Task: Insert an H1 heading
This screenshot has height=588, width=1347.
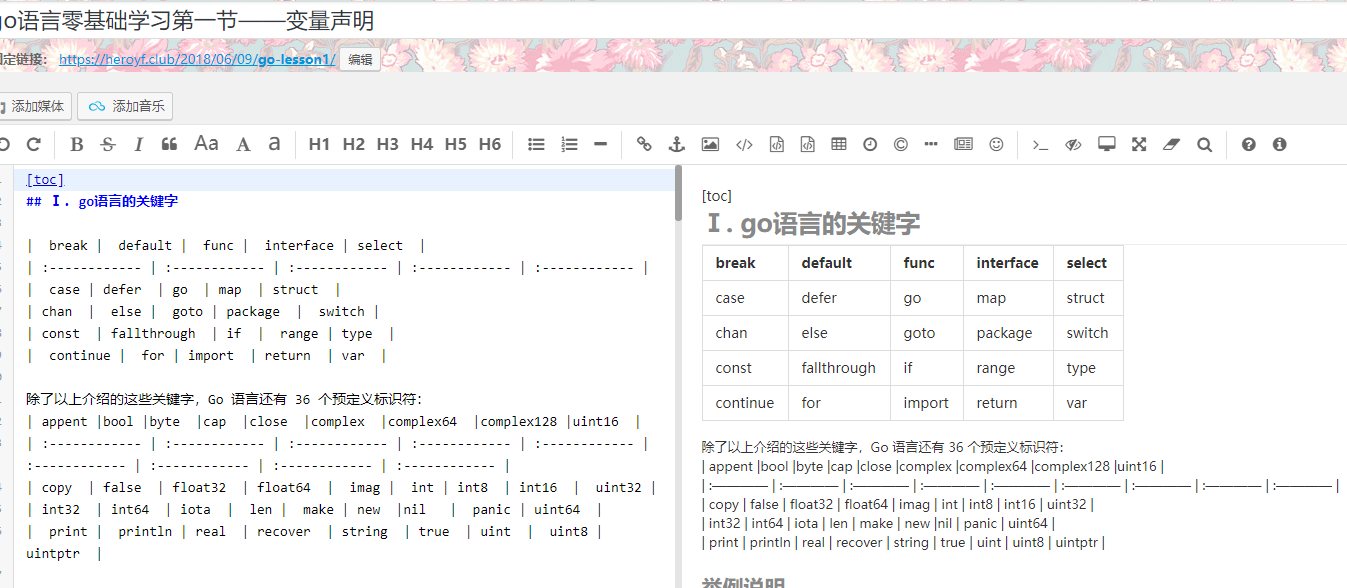Action: [x=319, y=144]
